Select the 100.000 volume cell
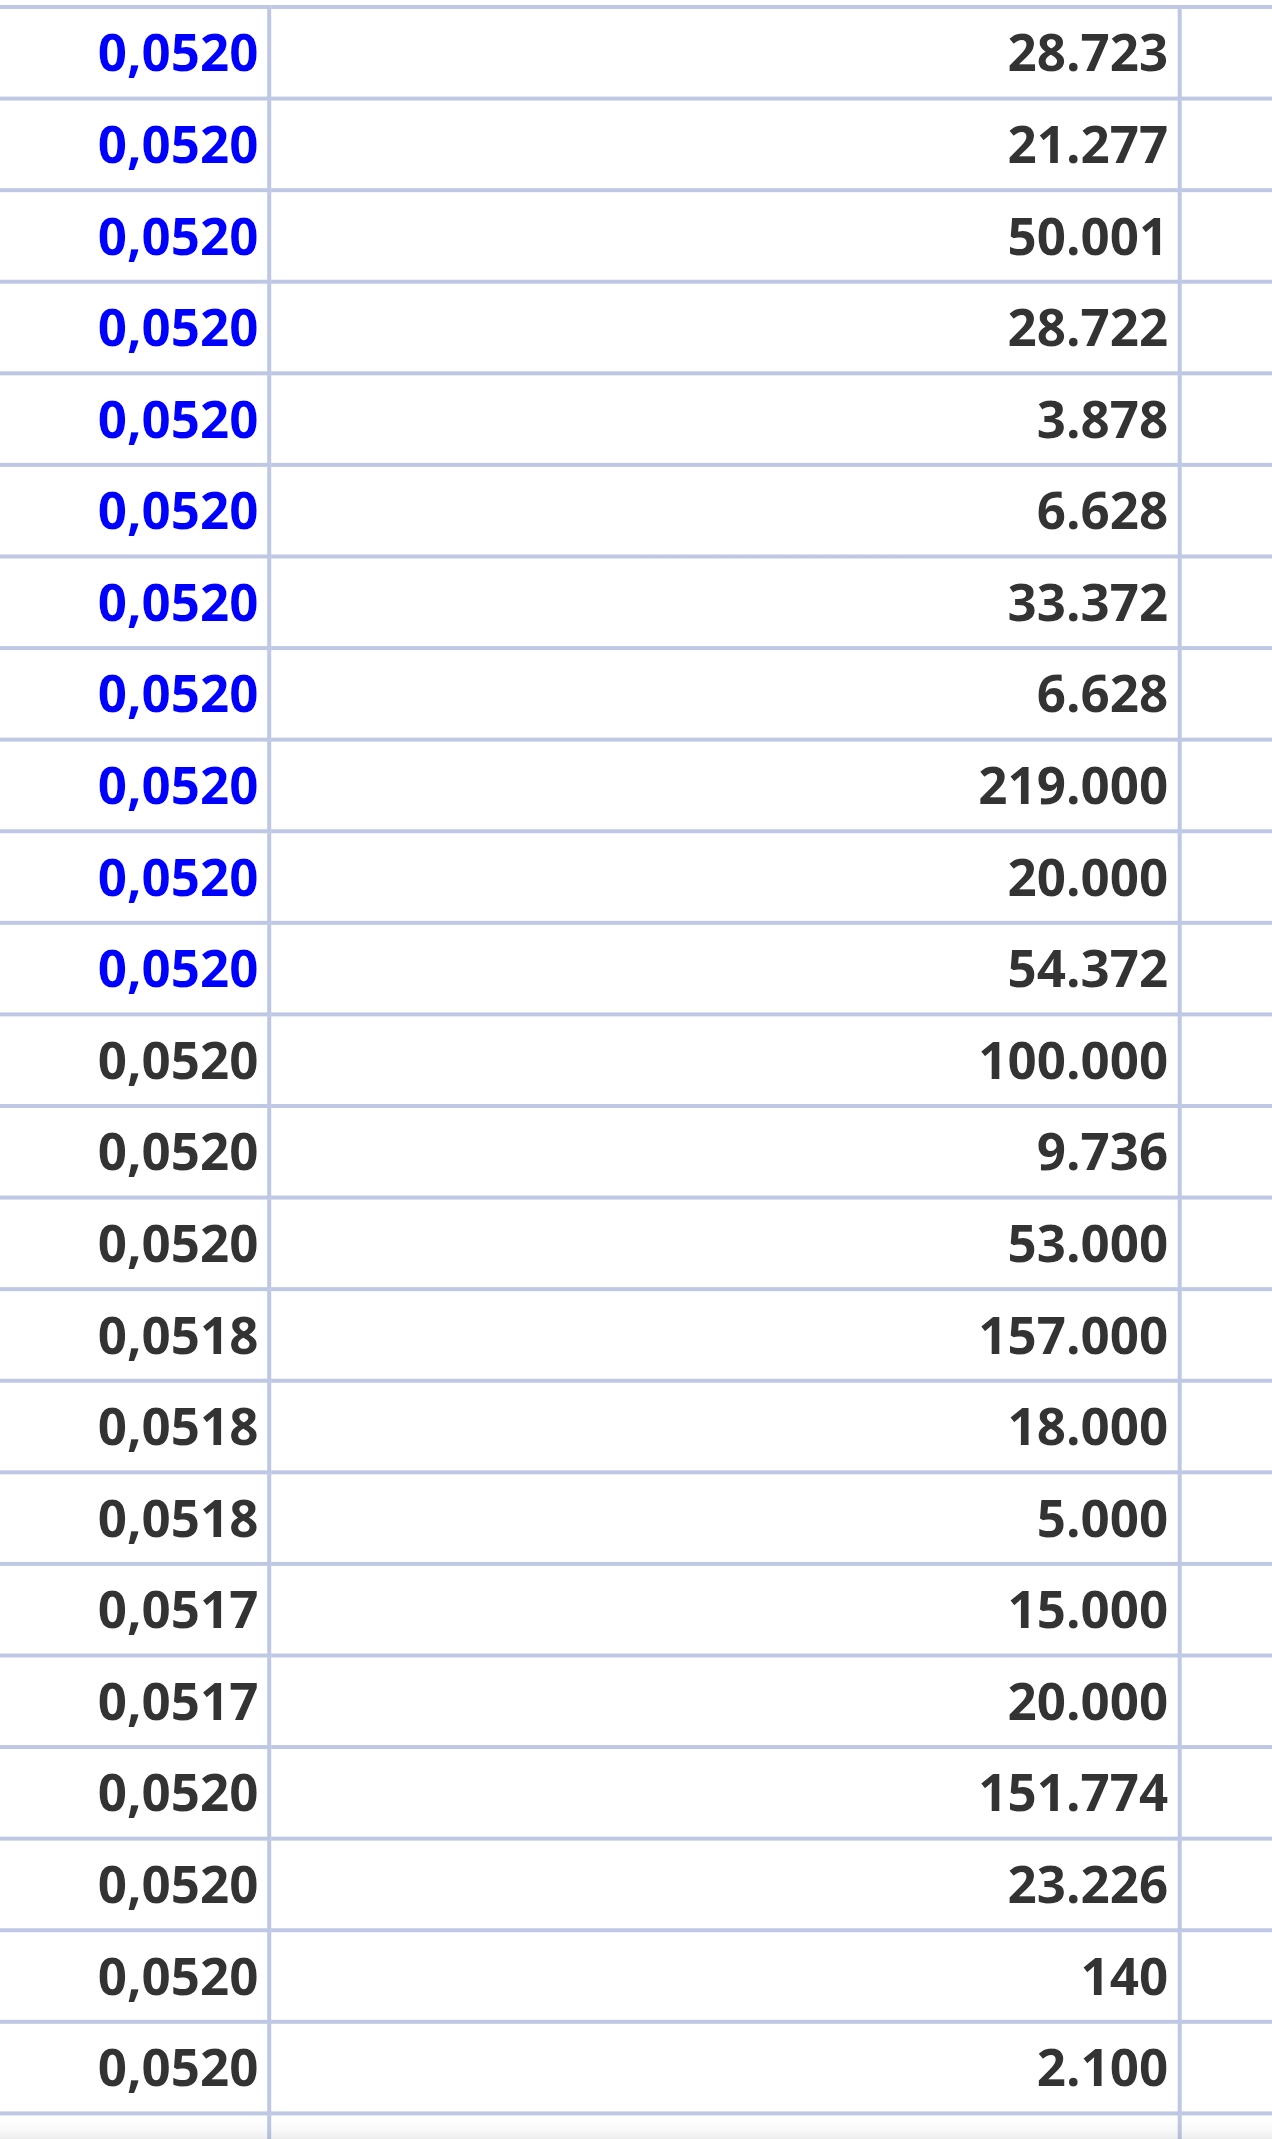The image size is (1272, 2139). [x=725, y=1061]
